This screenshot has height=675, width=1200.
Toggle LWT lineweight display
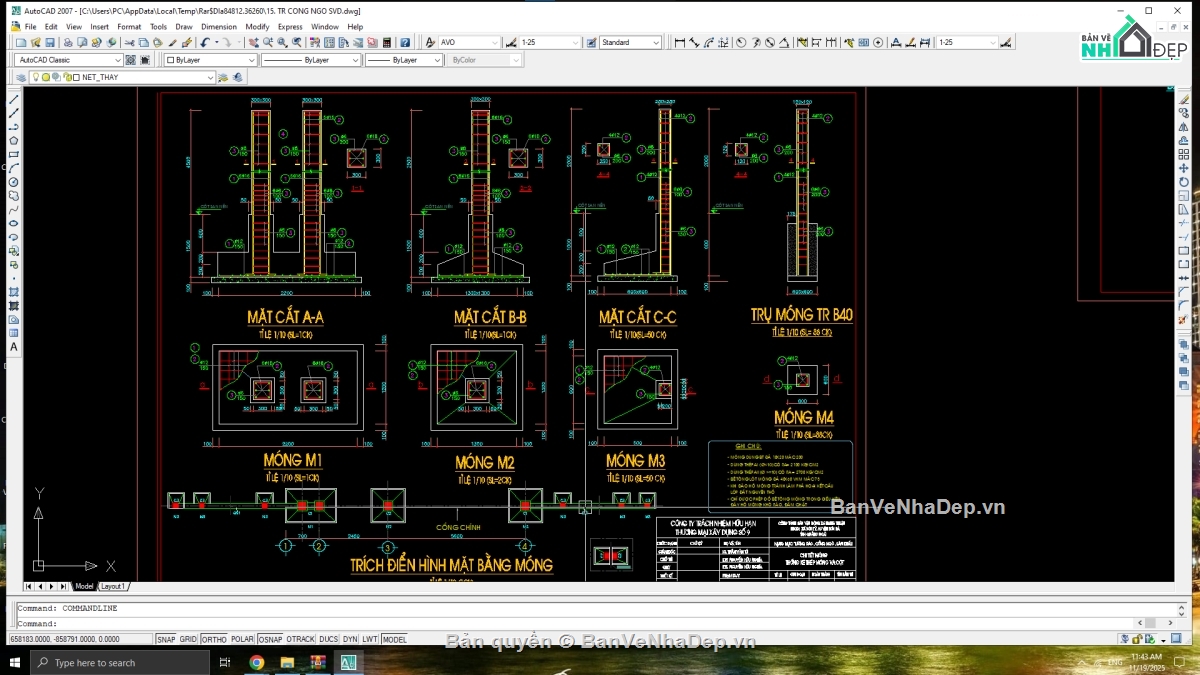click(370, 639)
